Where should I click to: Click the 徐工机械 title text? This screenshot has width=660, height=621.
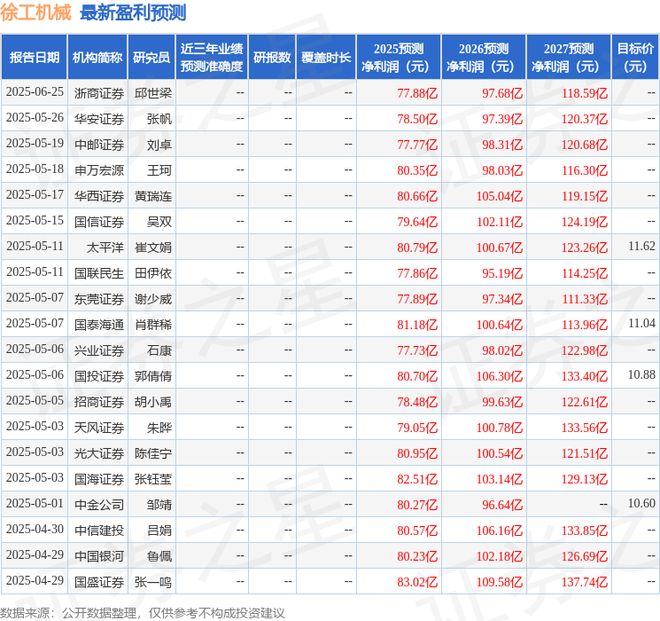pos(36,13)
